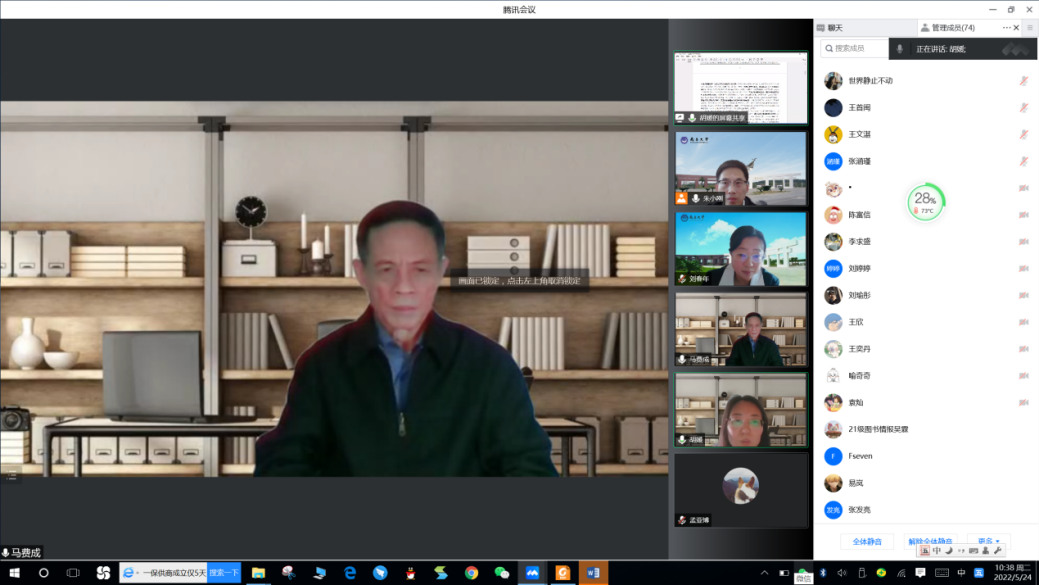Select member 21级图书情报吴霞 in the list
1039x585 pixels.
pos(926,429)
